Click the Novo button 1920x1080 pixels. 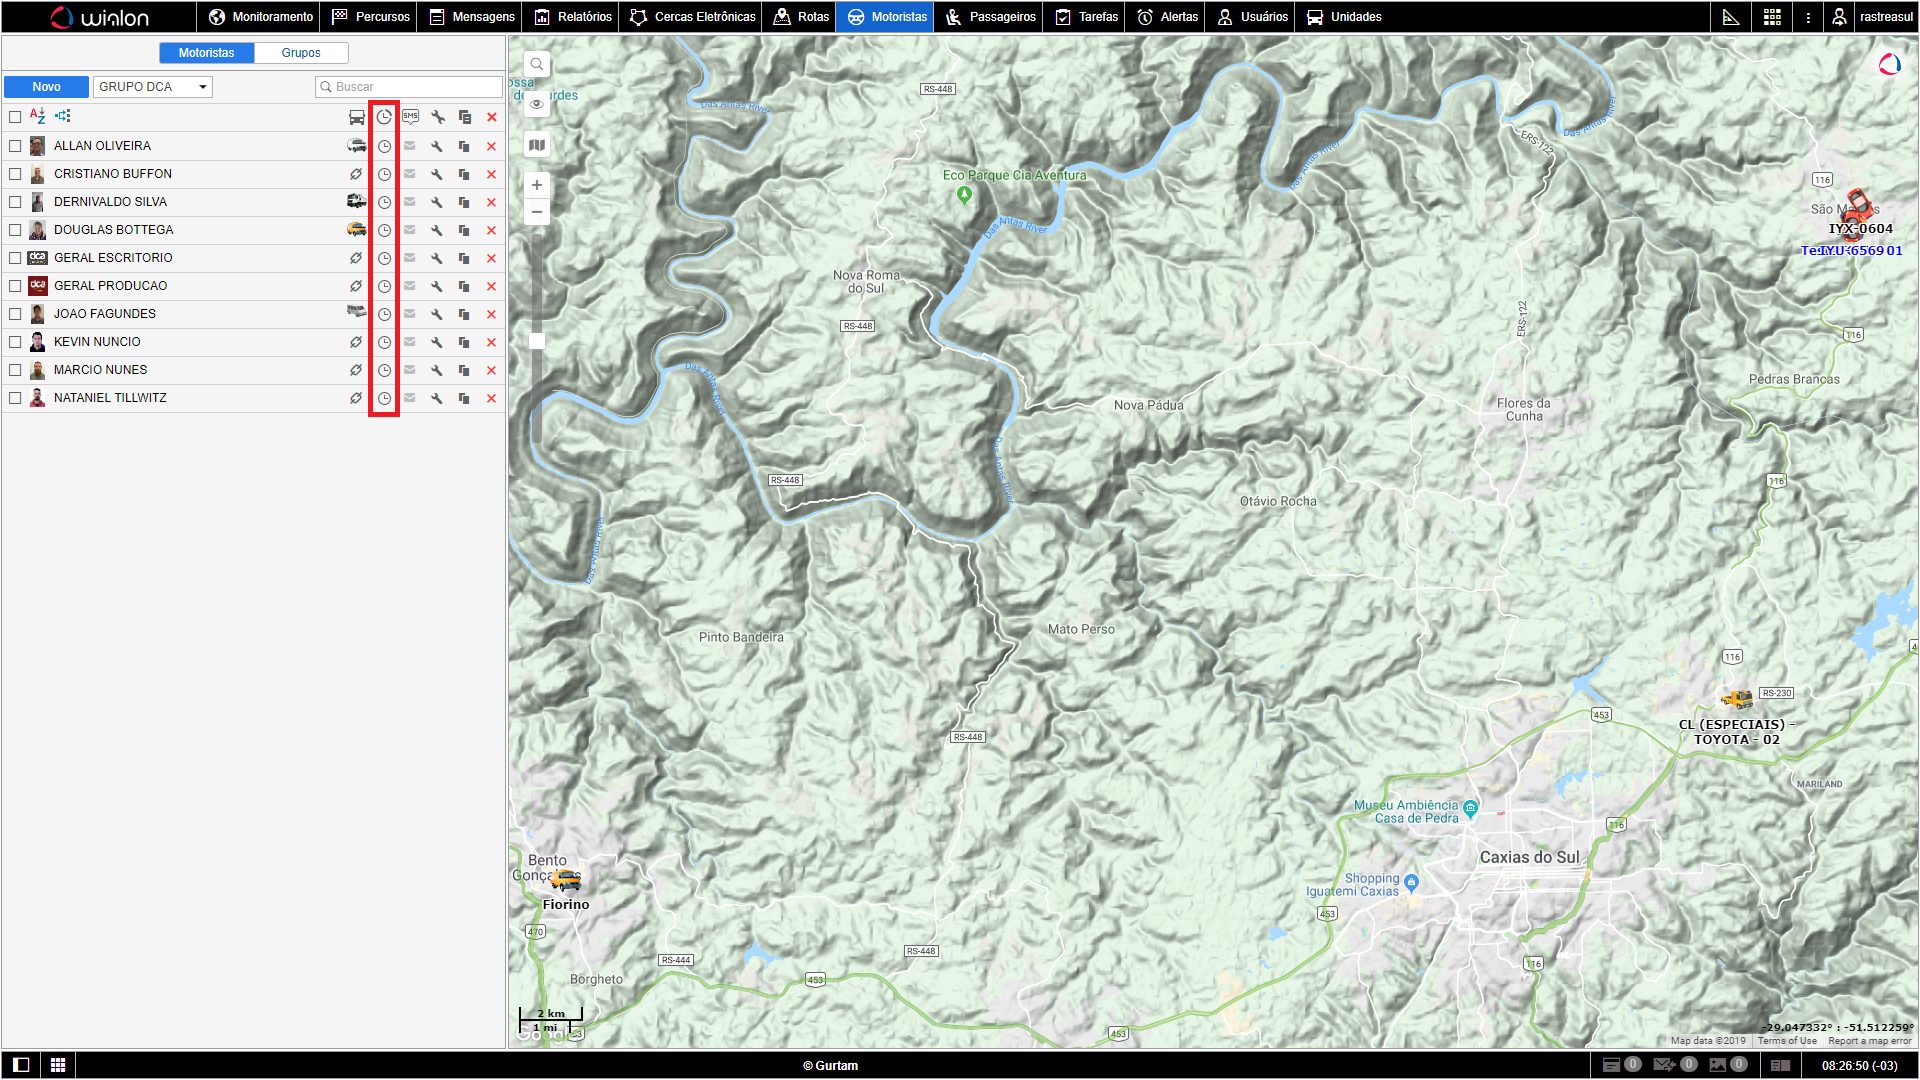click(46, 87)
